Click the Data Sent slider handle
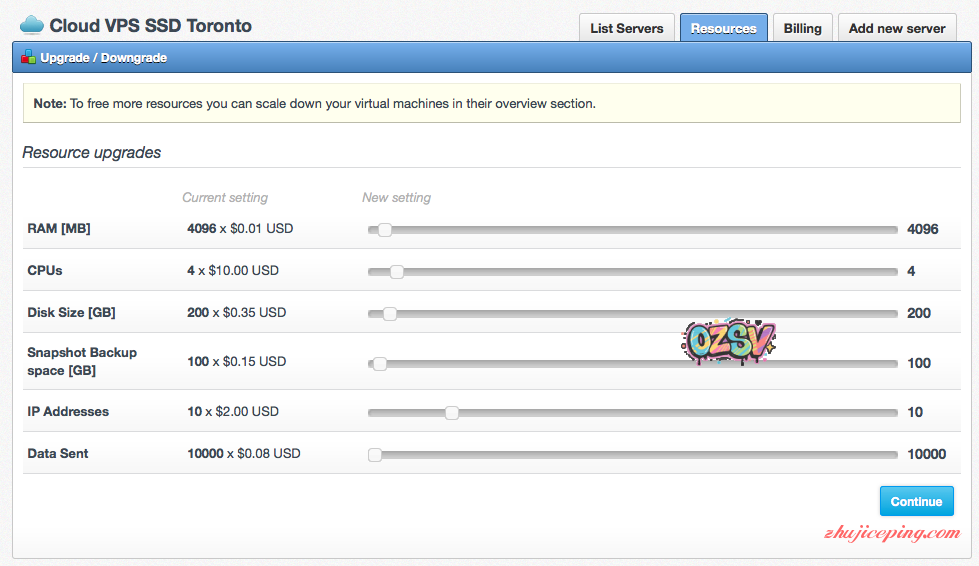This screenshot has height=566, width=979. [x=375, y=455]
